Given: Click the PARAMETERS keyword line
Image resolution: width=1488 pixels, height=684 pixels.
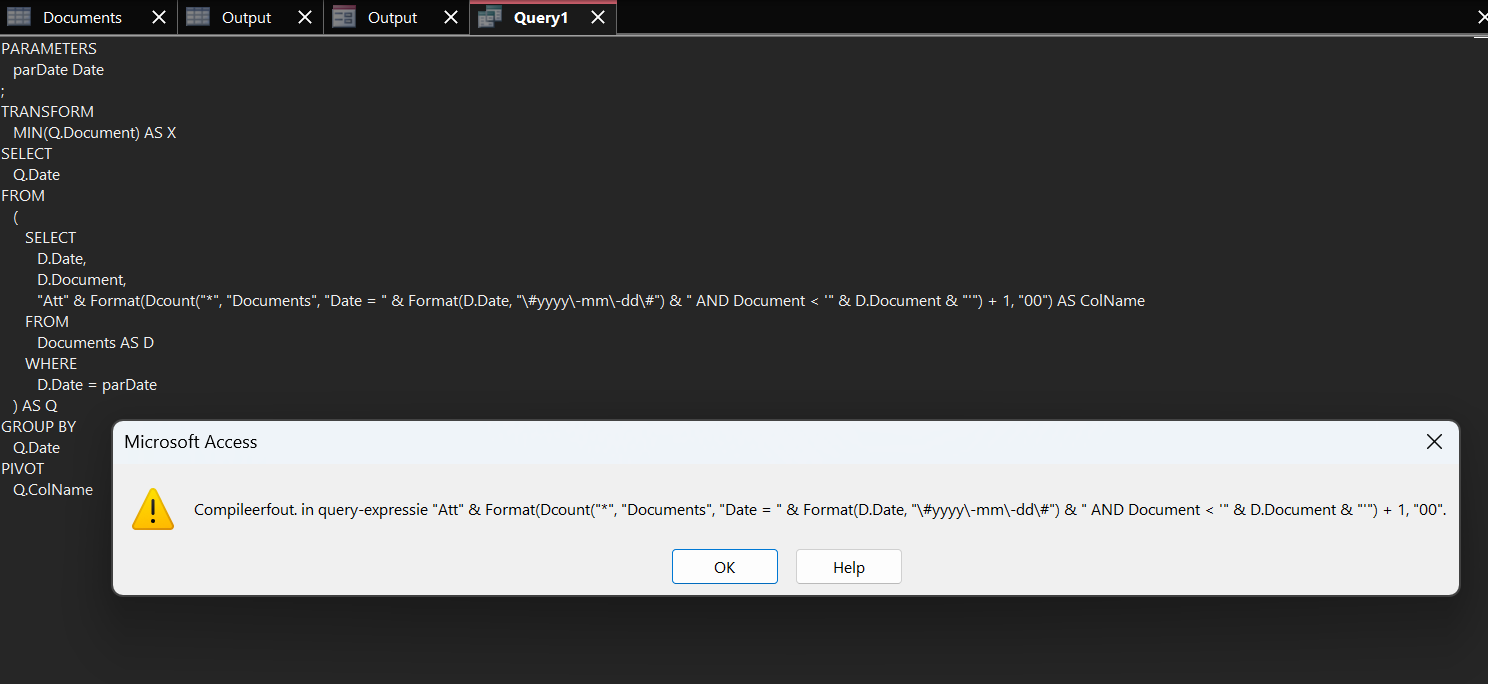Looking at the screenshot, I should tap(49, 48).
